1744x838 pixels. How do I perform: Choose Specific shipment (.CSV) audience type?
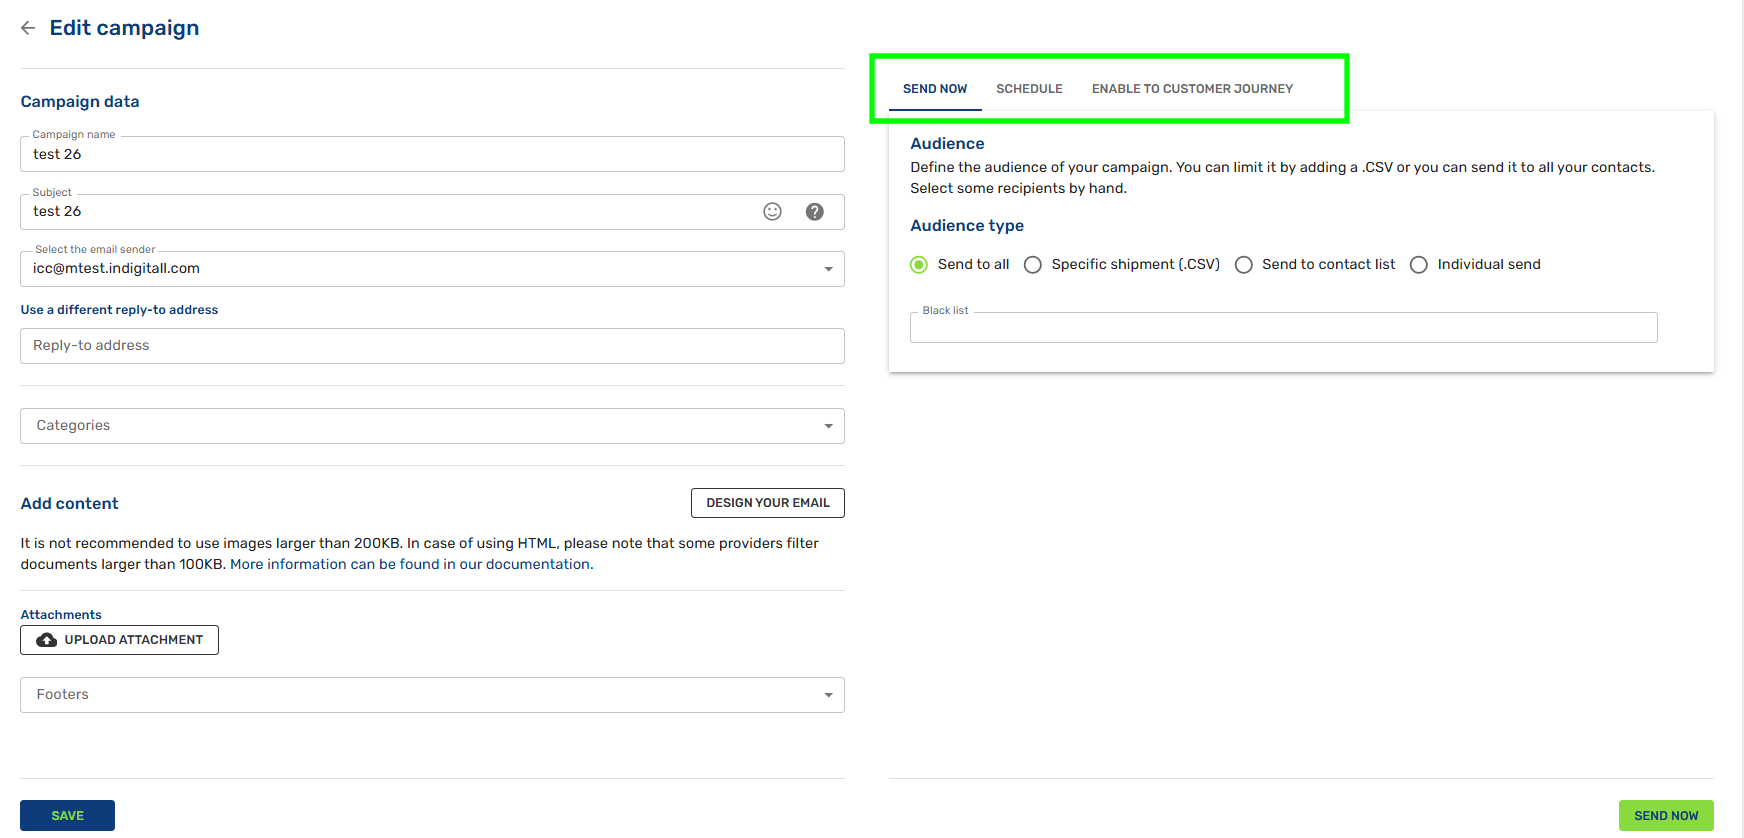click(1033, 265)
